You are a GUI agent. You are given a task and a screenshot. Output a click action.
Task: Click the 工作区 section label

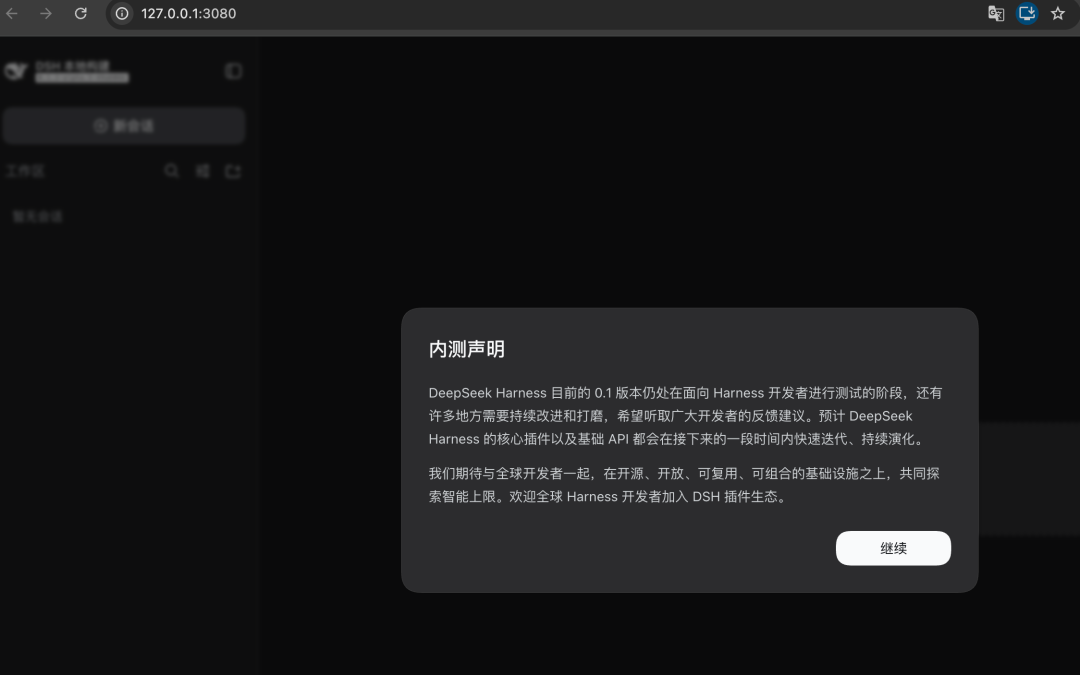25,171
